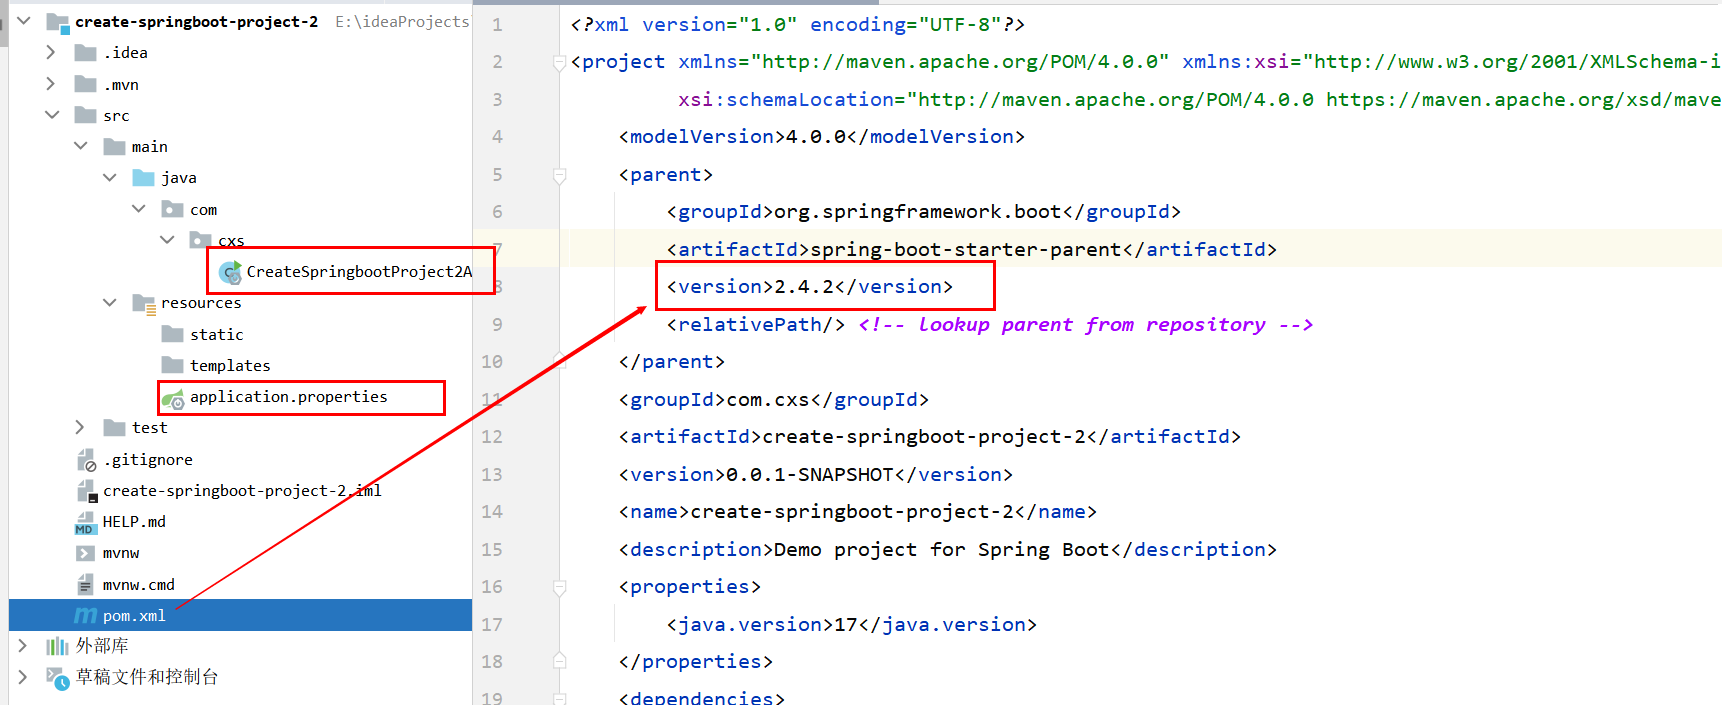Collapse the resources folder arrow
This screenshot has height=705, width=1722.
(x=110, y=302)
